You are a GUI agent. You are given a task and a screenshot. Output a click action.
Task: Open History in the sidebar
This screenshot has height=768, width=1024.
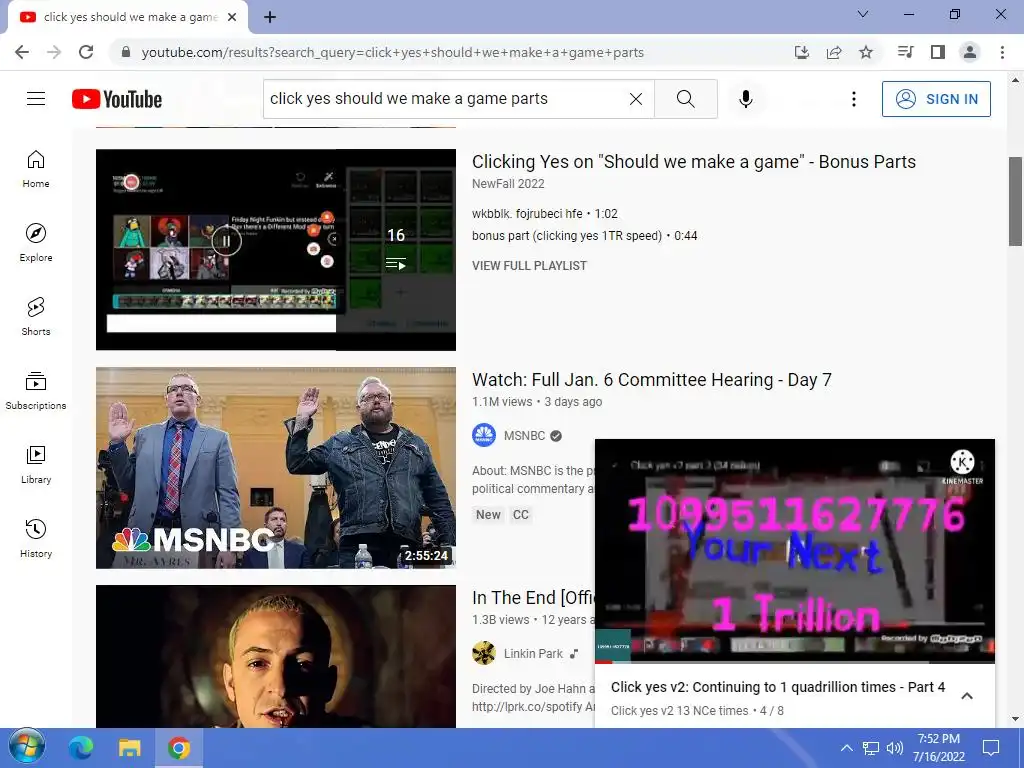click(x=36, y=539)
